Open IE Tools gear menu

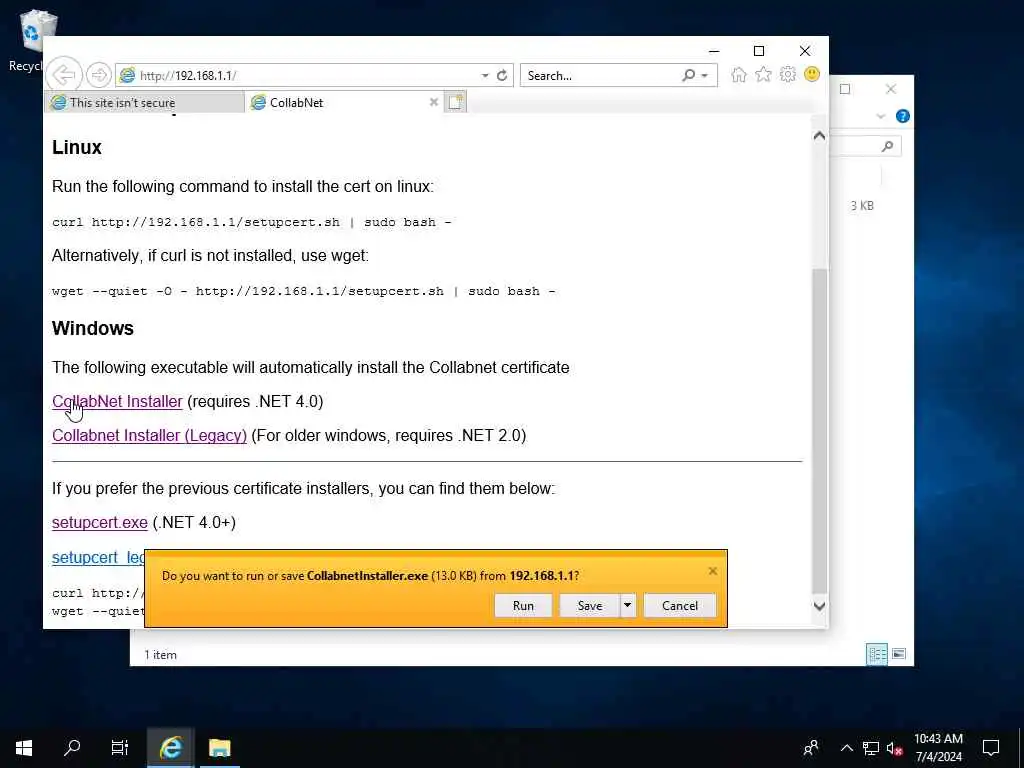(x=788, y=75)
